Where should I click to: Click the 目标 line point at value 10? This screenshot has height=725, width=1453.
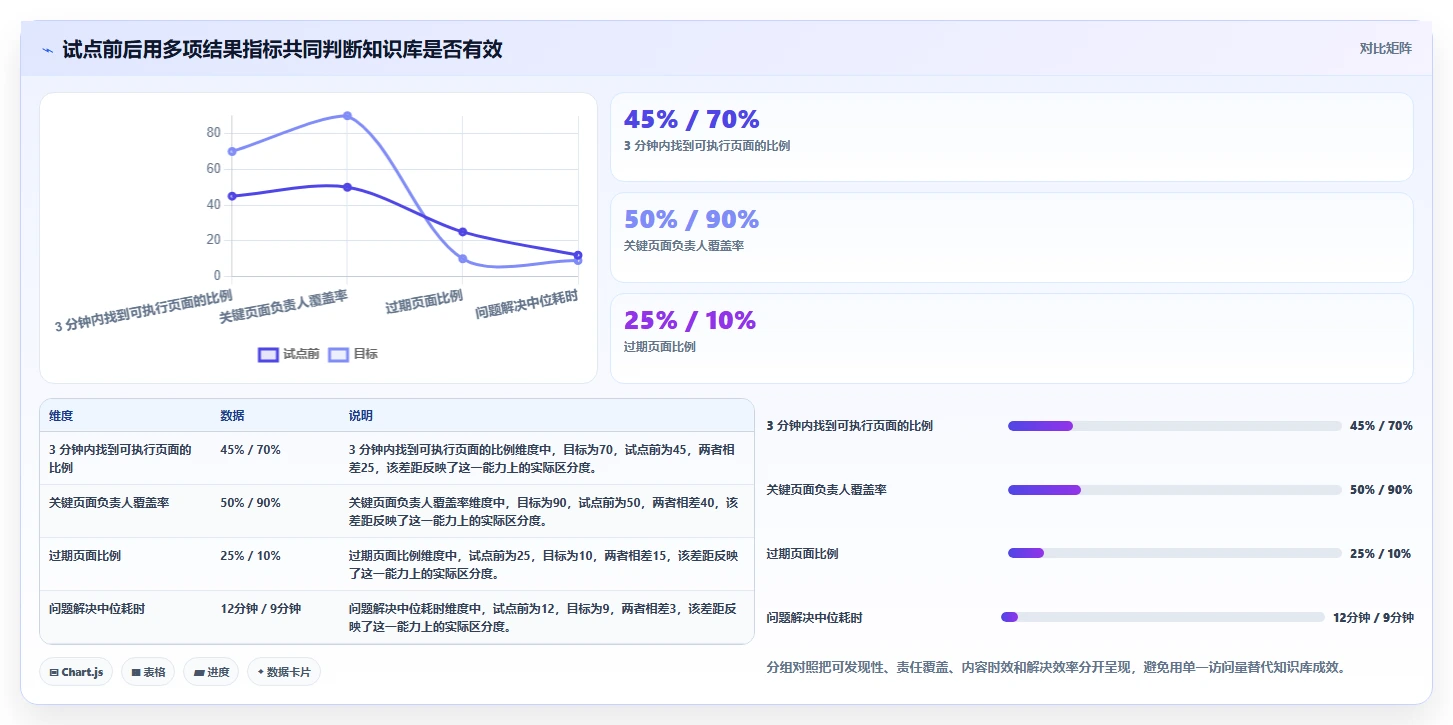462,258
